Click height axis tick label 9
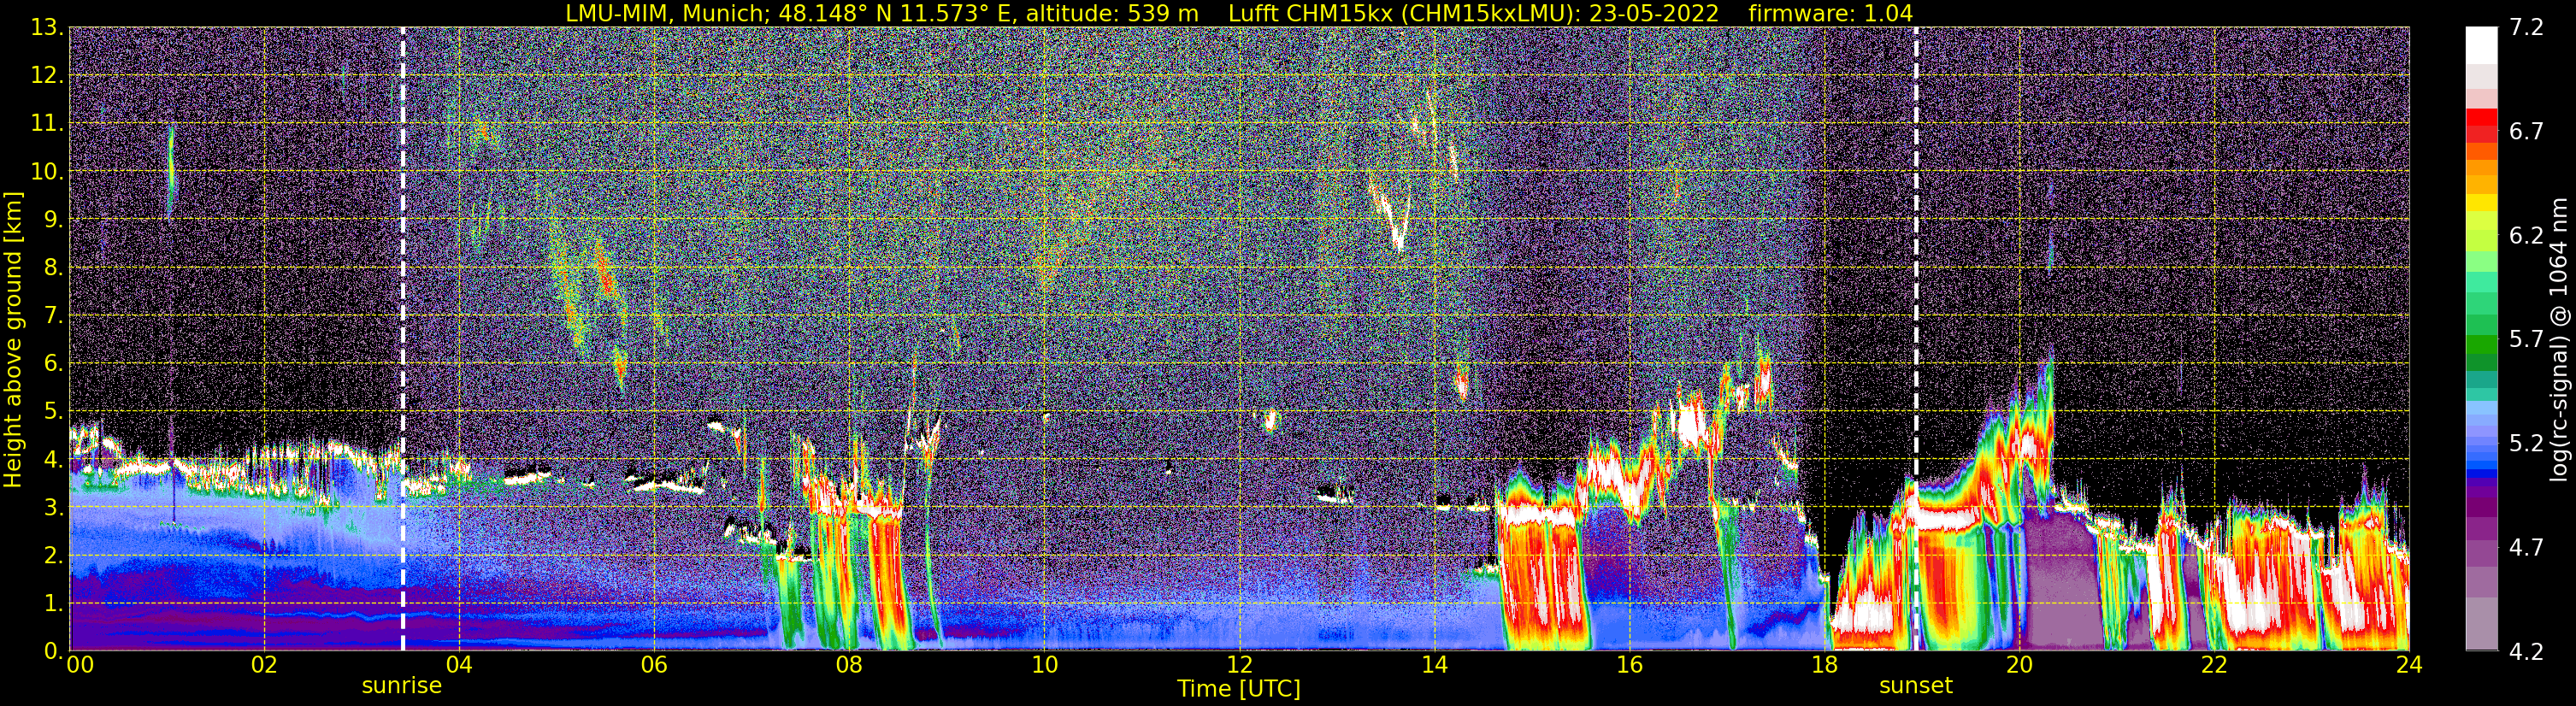Image resolution: width=2576 pixels, height=706 pixels. [x=52, y=220]
